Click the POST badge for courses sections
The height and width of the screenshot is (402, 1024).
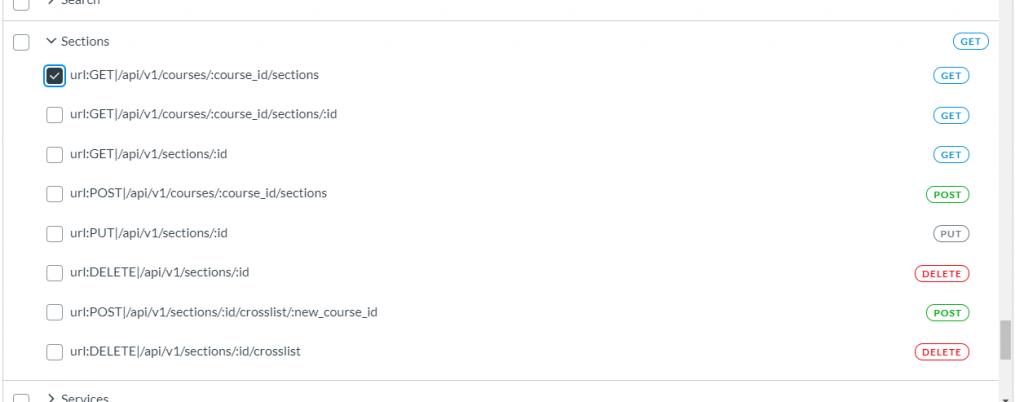[947, 194]
